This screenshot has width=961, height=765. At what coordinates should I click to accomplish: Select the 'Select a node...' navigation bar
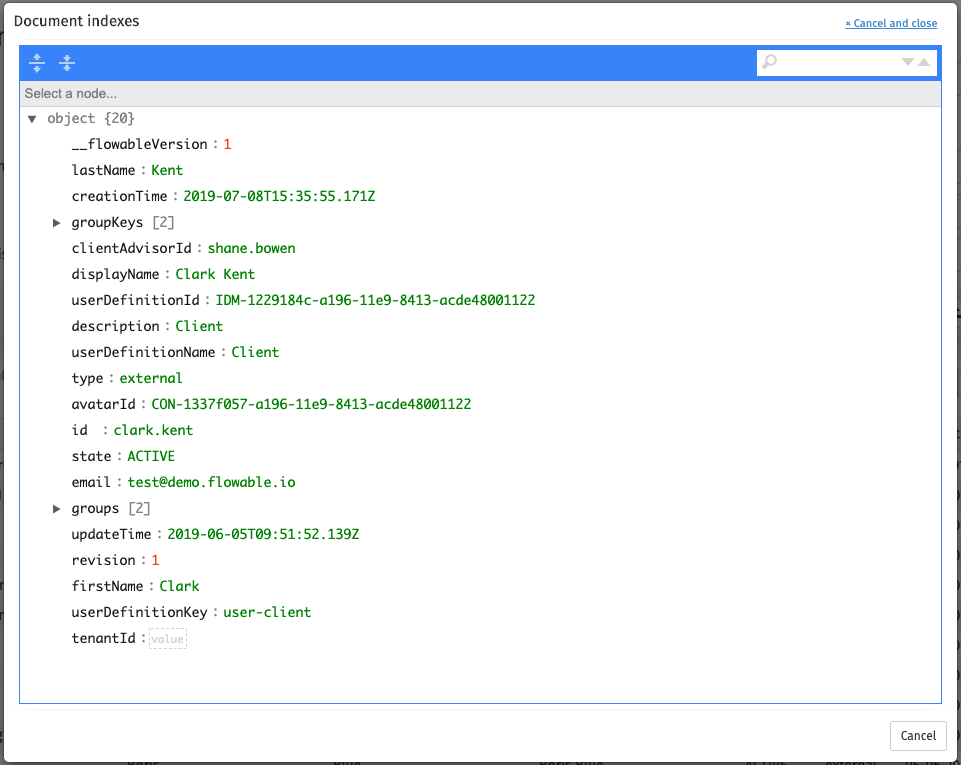(x=480, y=93)
